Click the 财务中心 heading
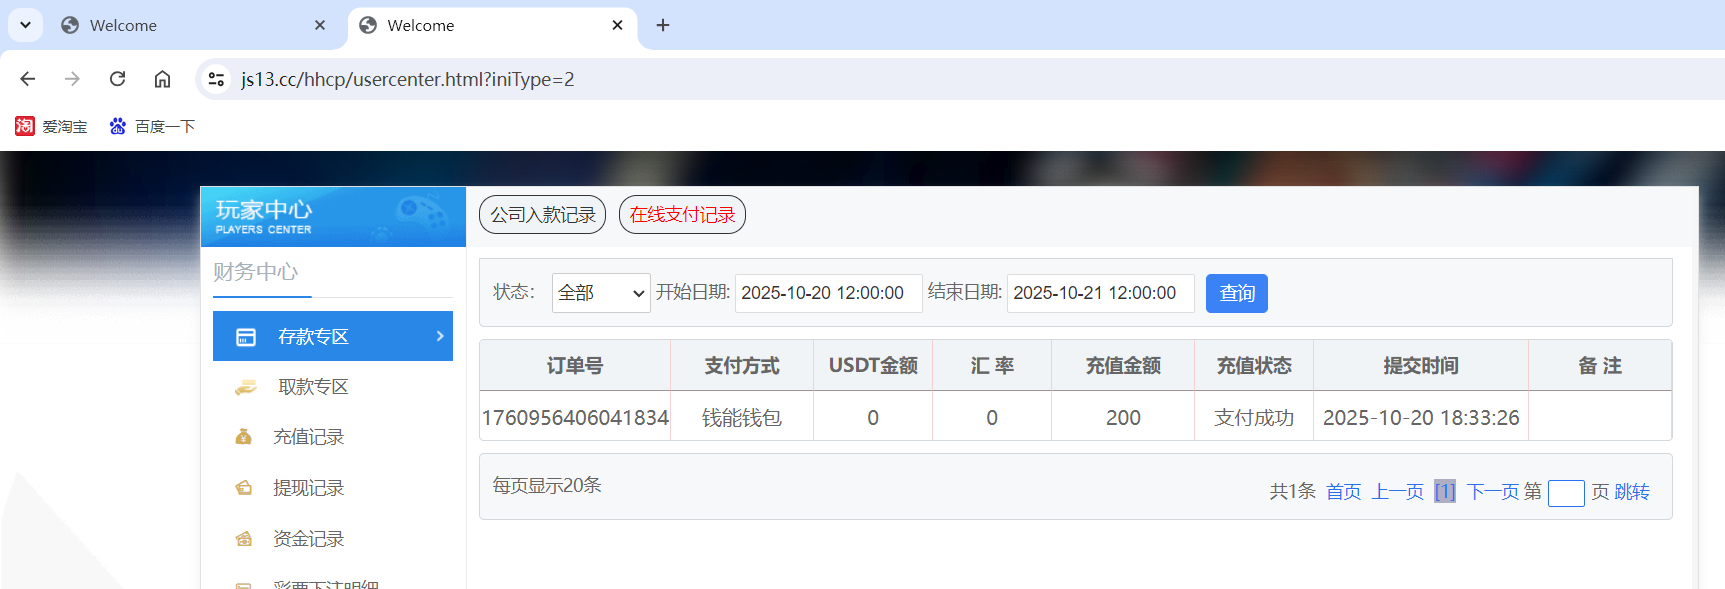The image size is (1725, 589). 256,272
